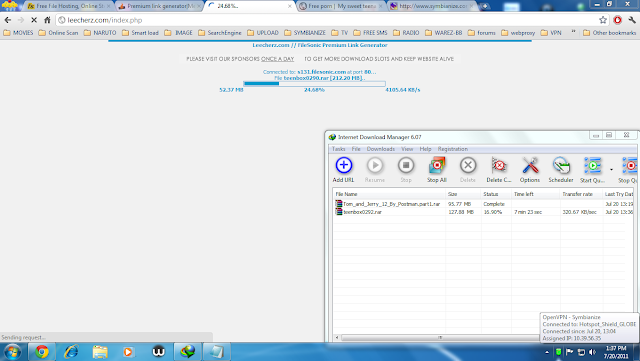Click the Stop All toolbar icon

(437, 166)
